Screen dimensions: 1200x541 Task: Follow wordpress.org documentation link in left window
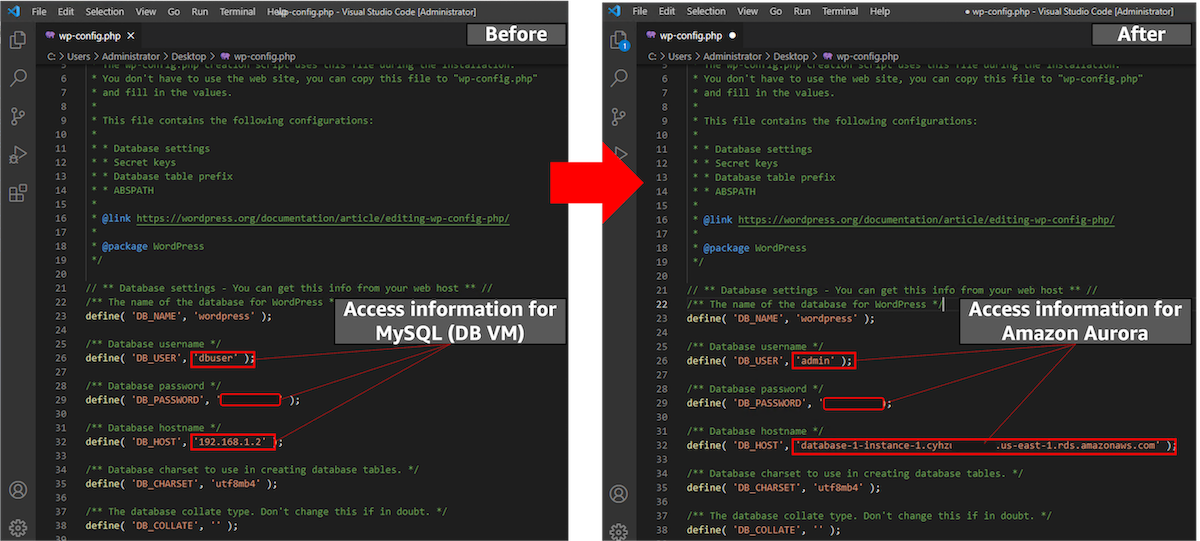[324, 218]
